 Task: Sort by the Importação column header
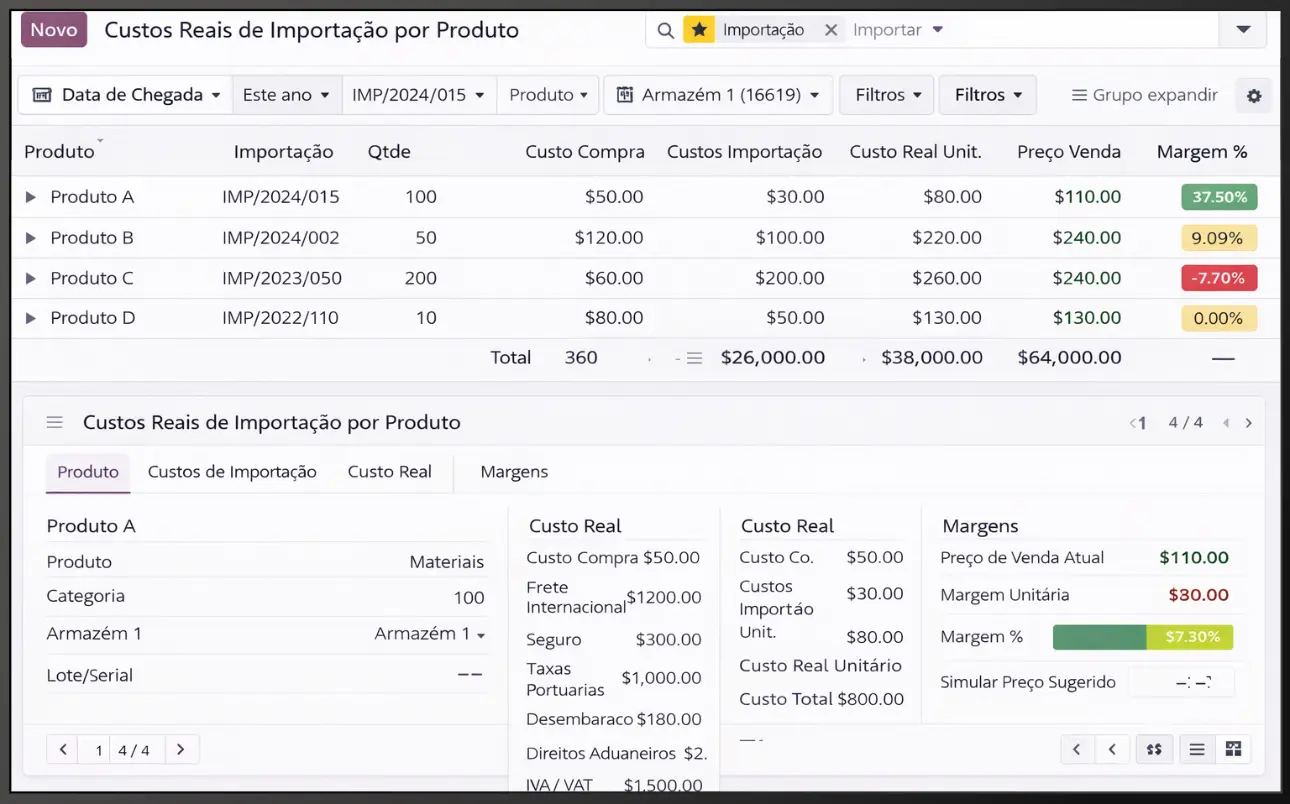coord(283,152)
